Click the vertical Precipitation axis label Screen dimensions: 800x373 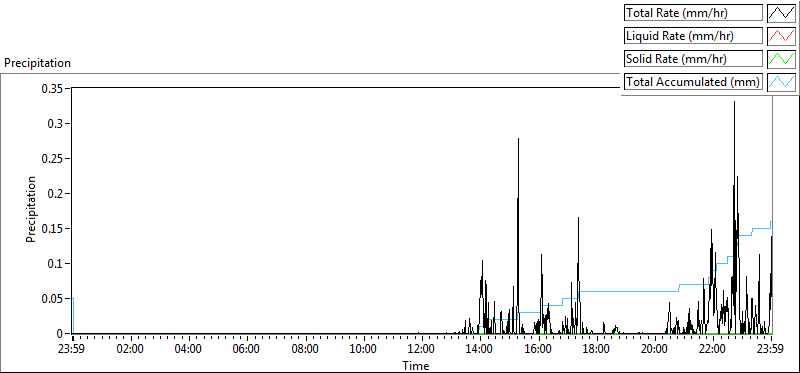(x=31, y=210)
